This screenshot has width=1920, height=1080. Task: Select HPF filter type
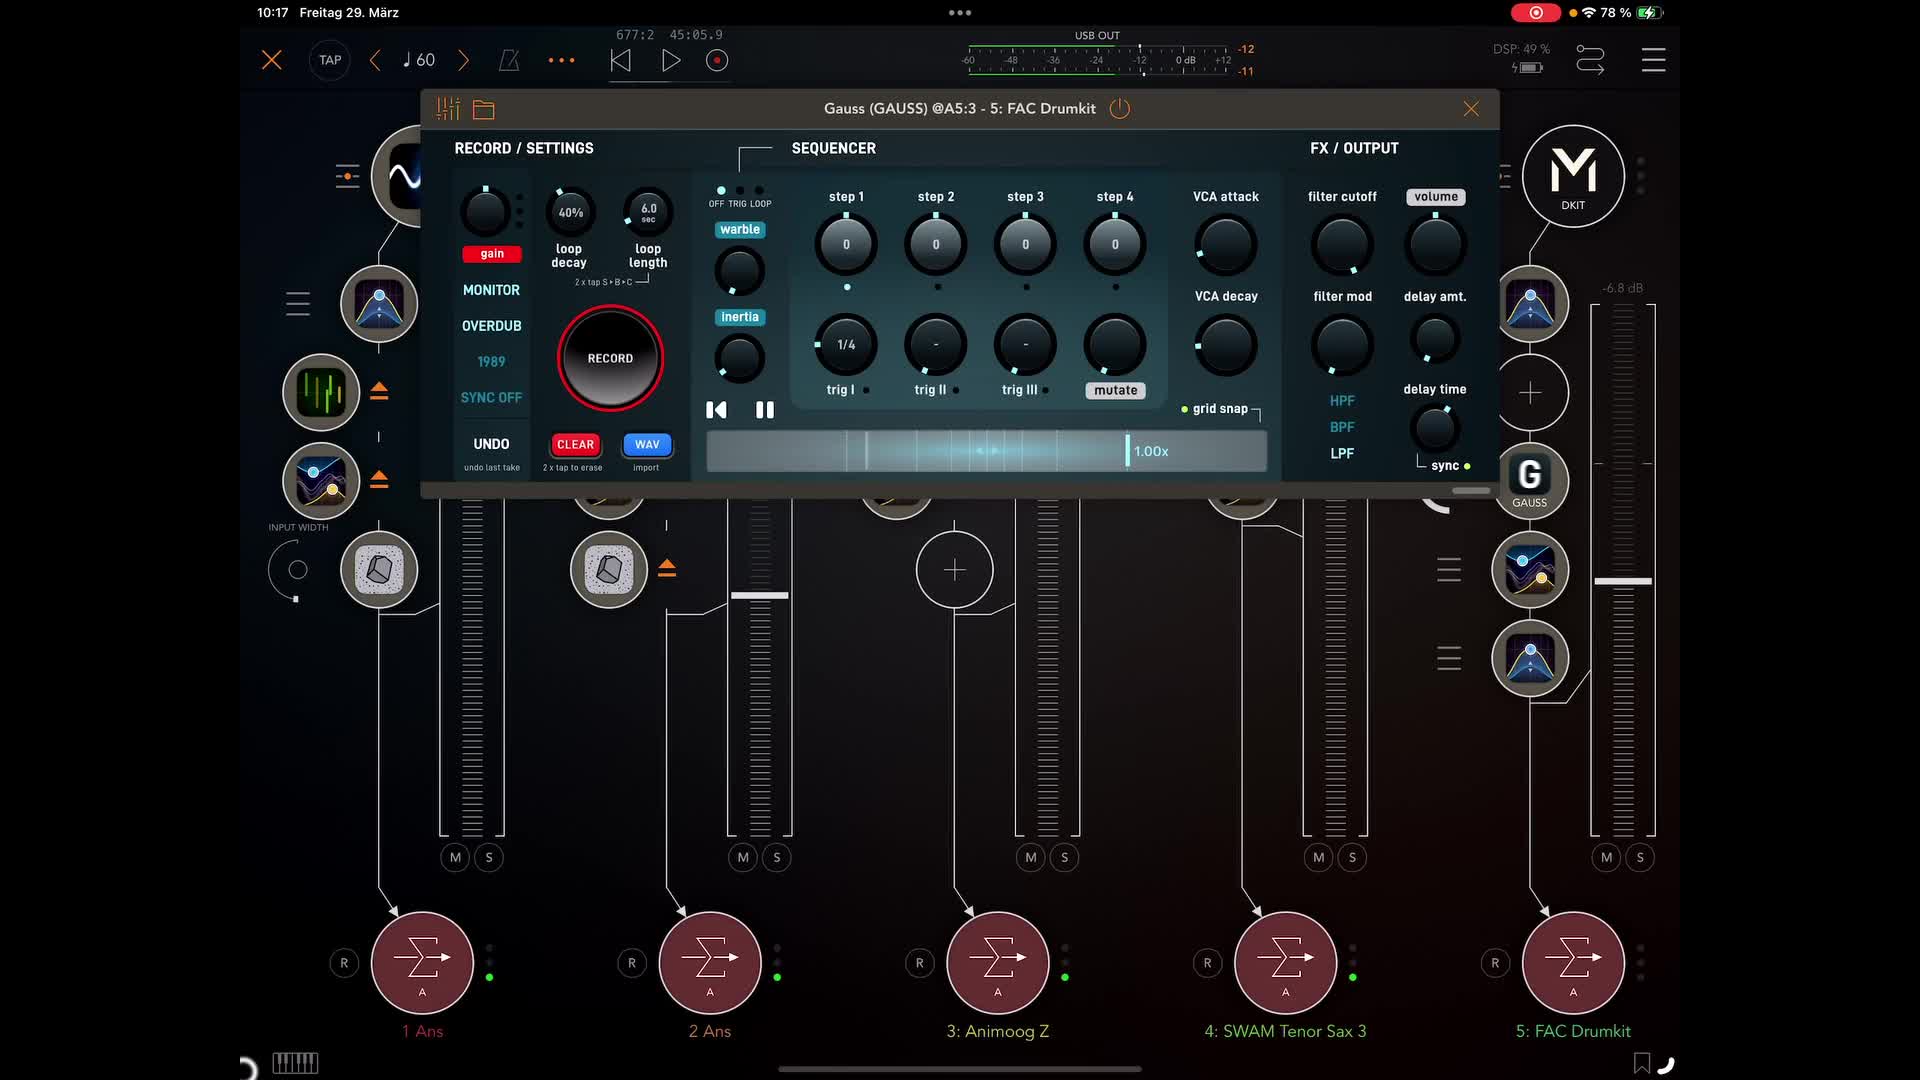1342,401
